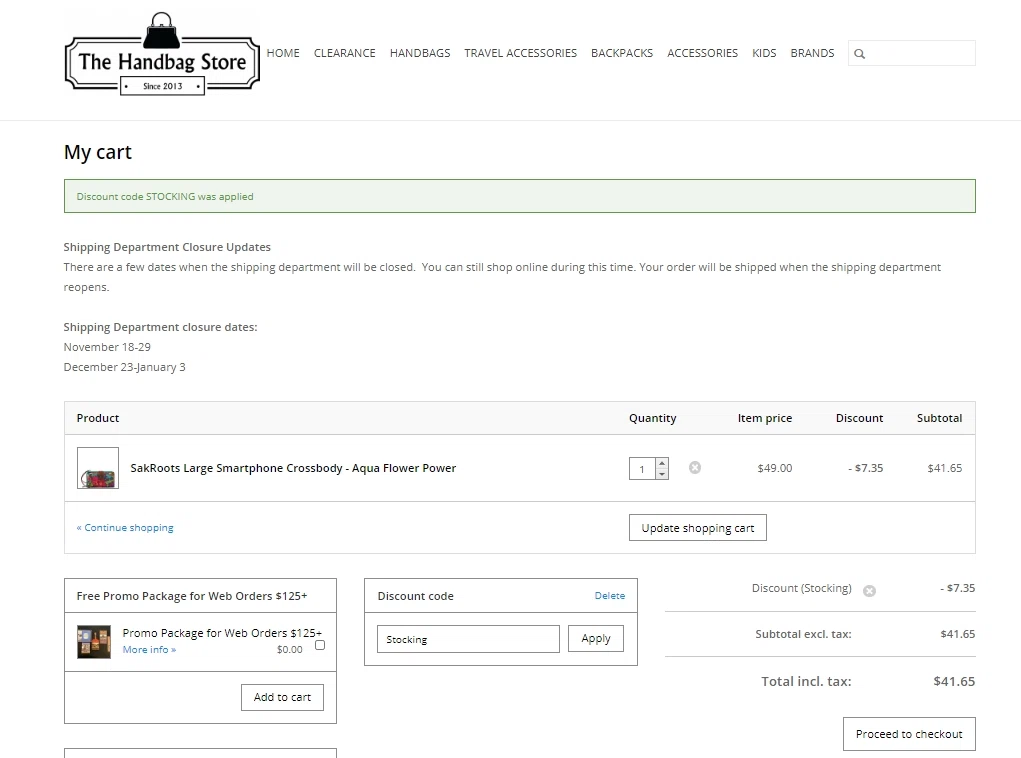The width and height of the screenshot is (1021, 758).
Task: Open Promo Package thumbnail image
Action: (94, 641)
